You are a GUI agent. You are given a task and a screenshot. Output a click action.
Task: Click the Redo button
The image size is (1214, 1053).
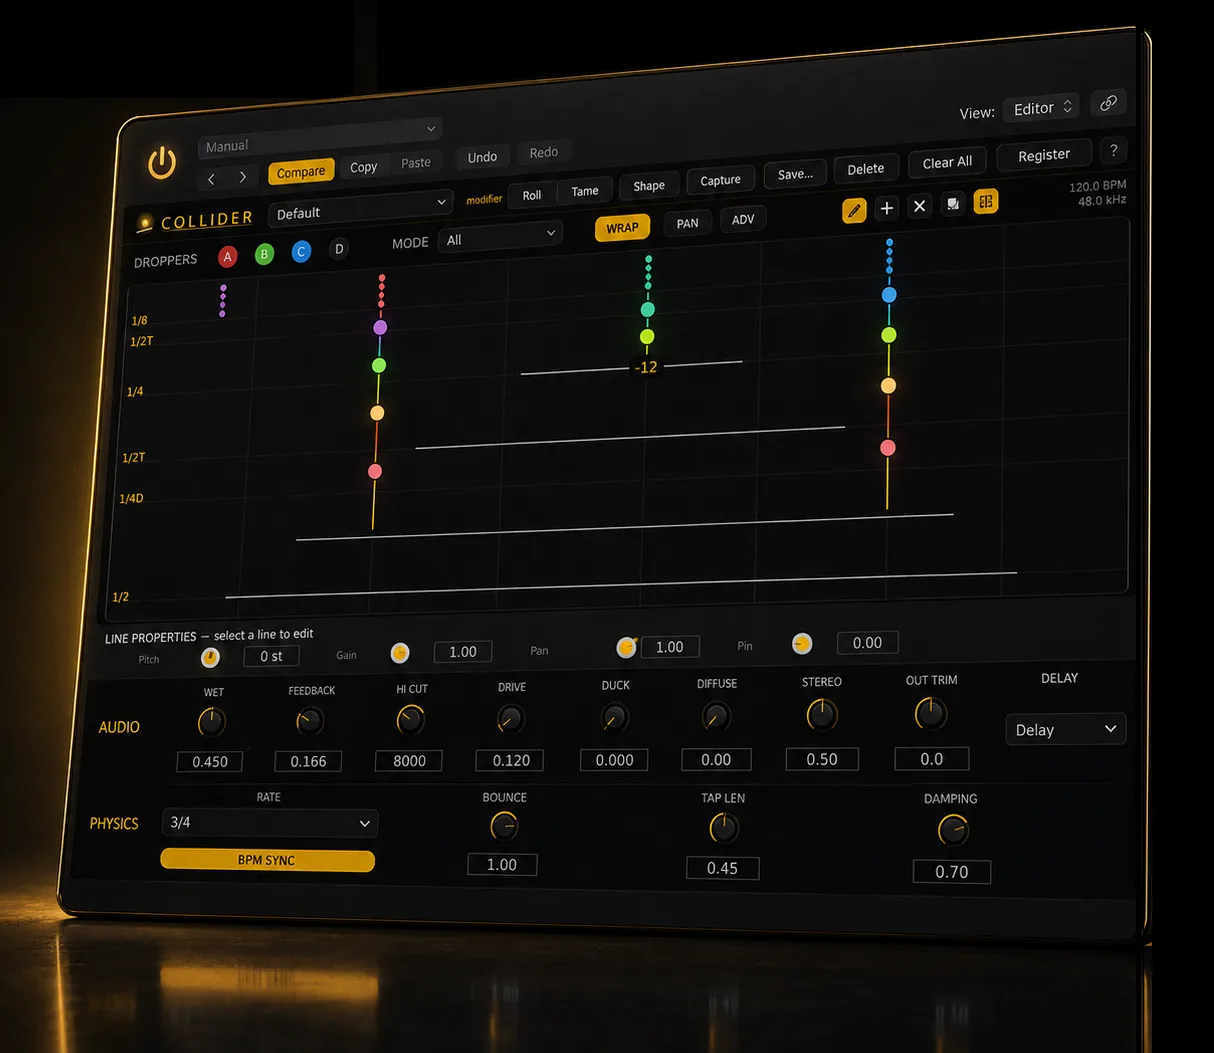coord(544,152)
